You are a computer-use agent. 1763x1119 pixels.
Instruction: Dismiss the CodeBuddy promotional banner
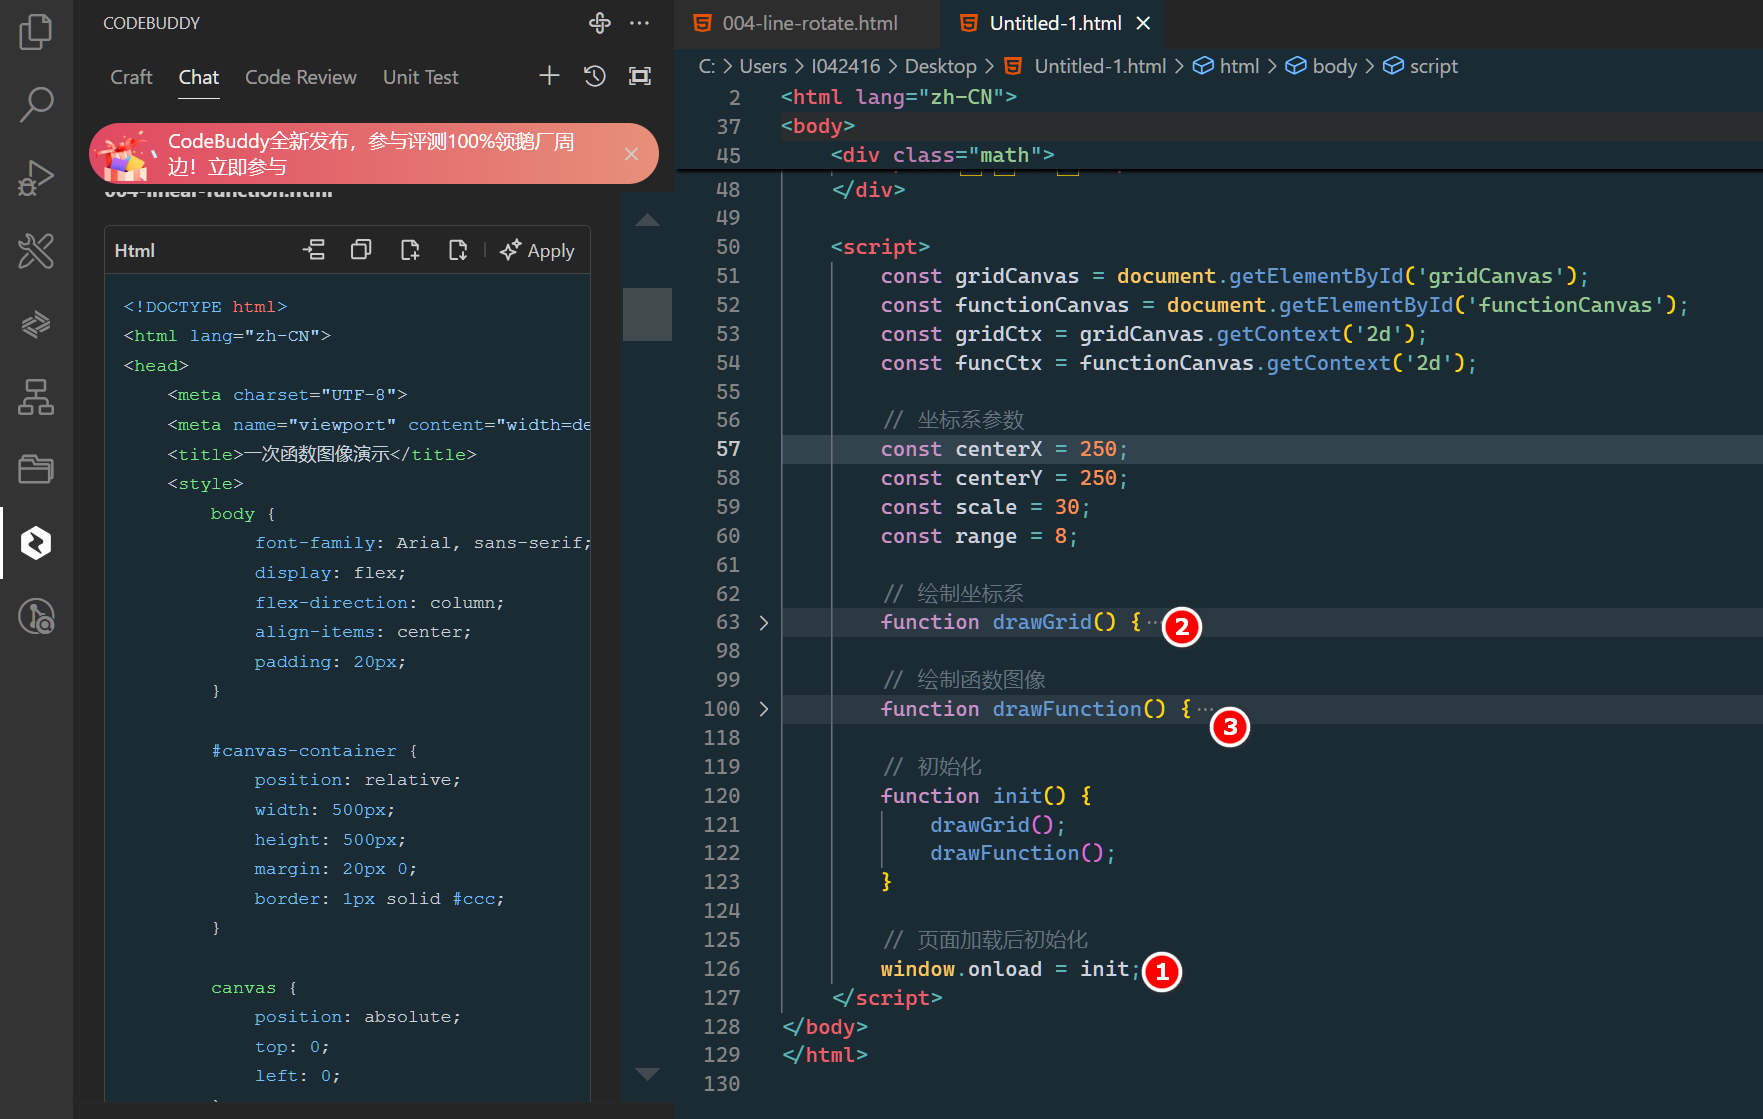[x=631, y=153]
